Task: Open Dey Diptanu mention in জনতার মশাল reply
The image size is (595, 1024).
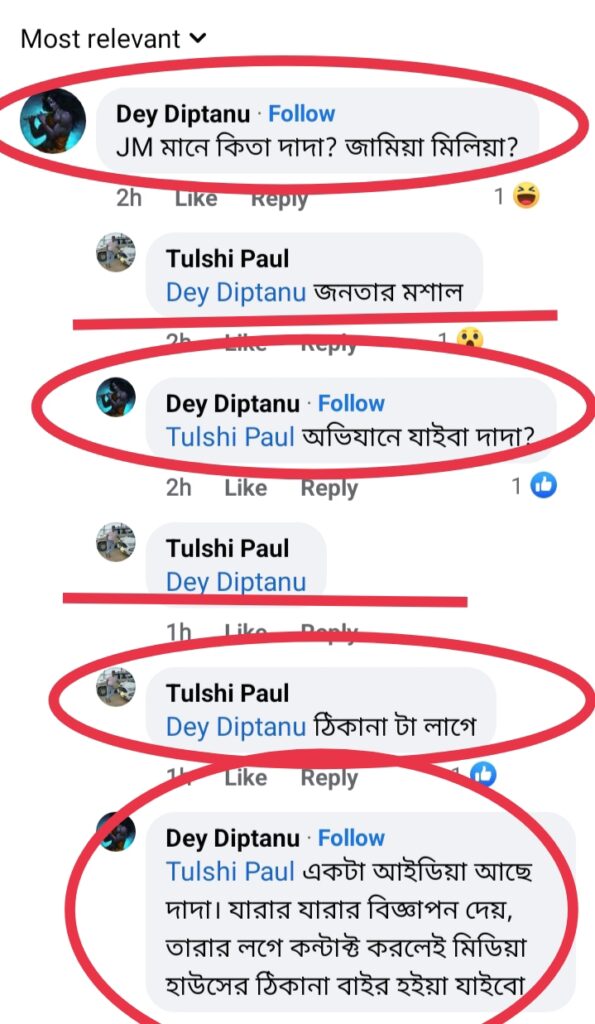Action: click(x=236, y=293)
